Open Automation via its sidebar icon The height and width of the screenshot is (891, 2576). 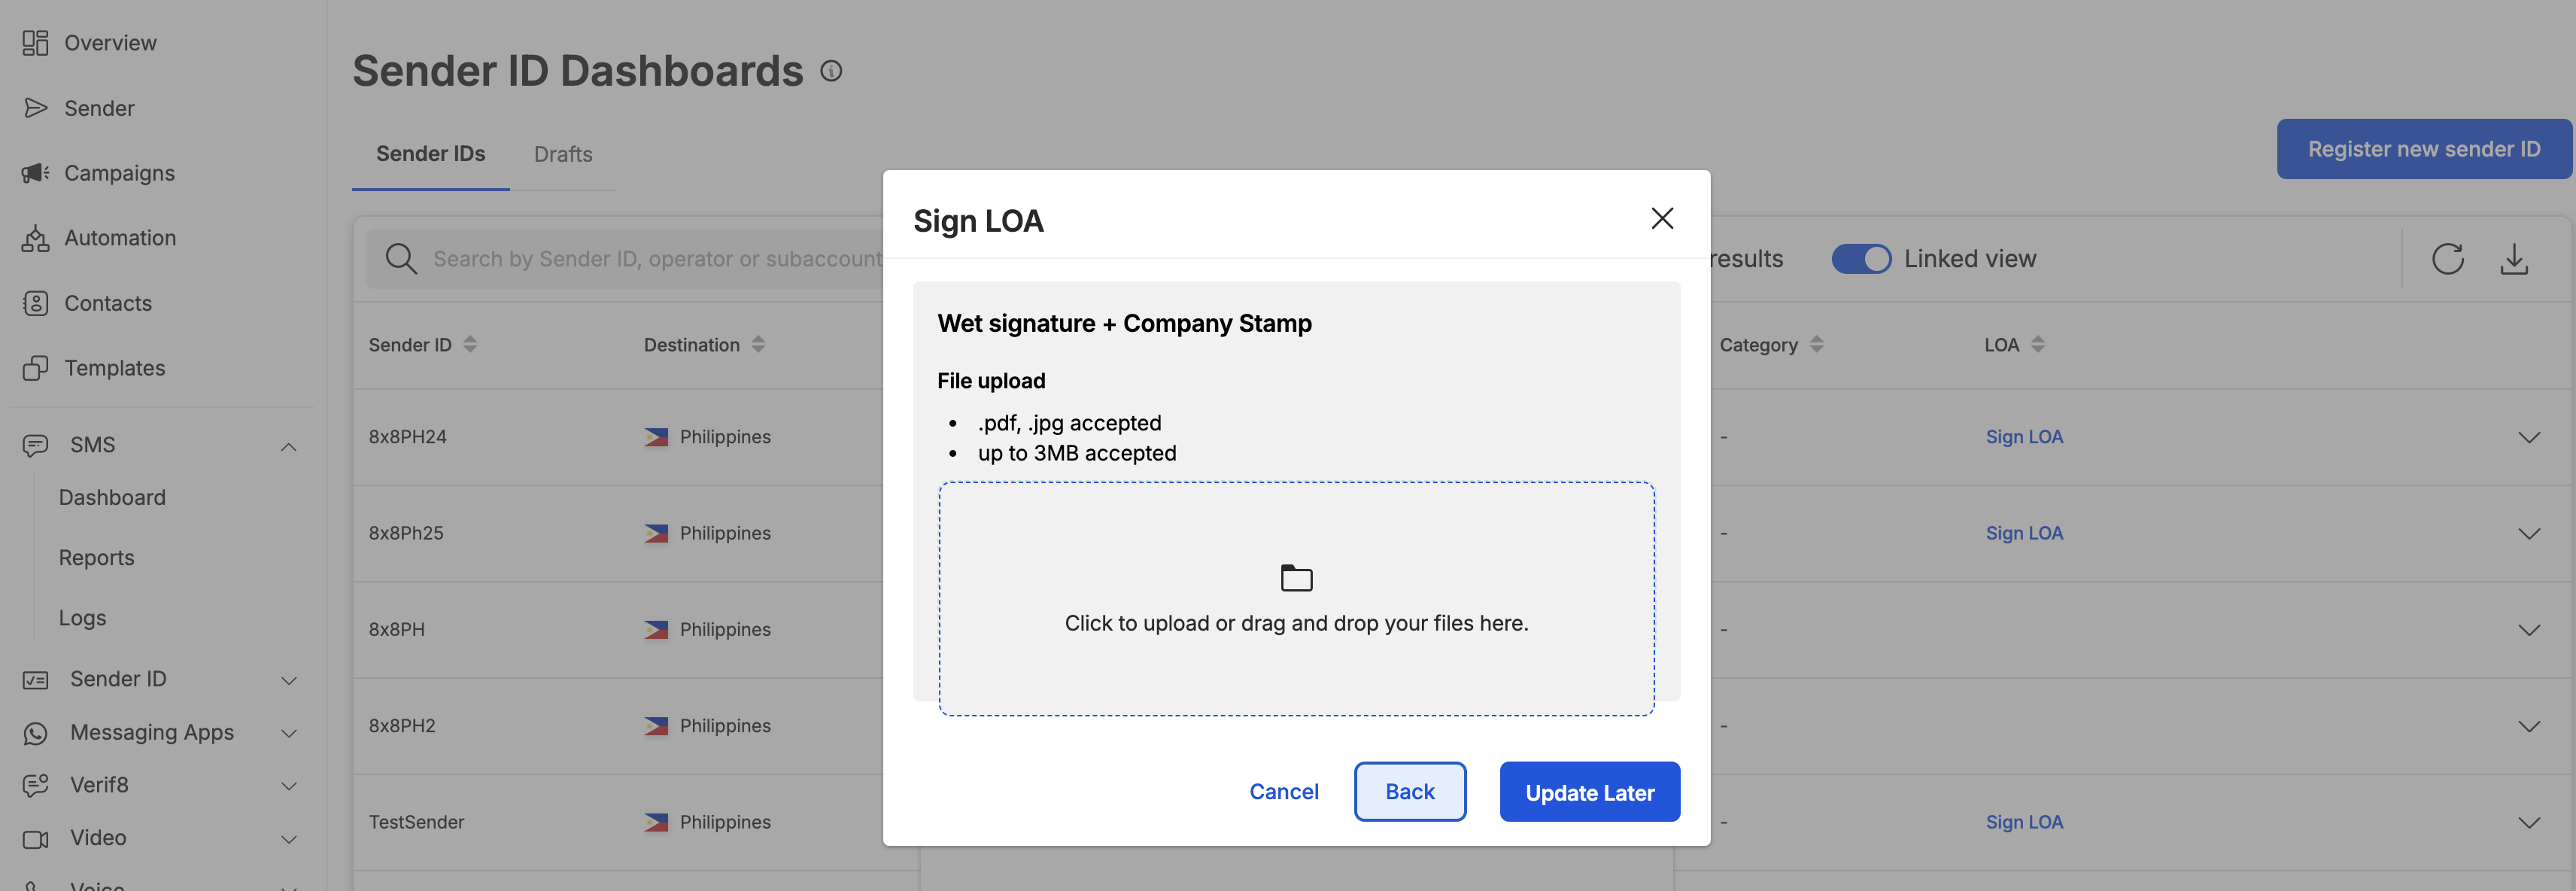35,238
